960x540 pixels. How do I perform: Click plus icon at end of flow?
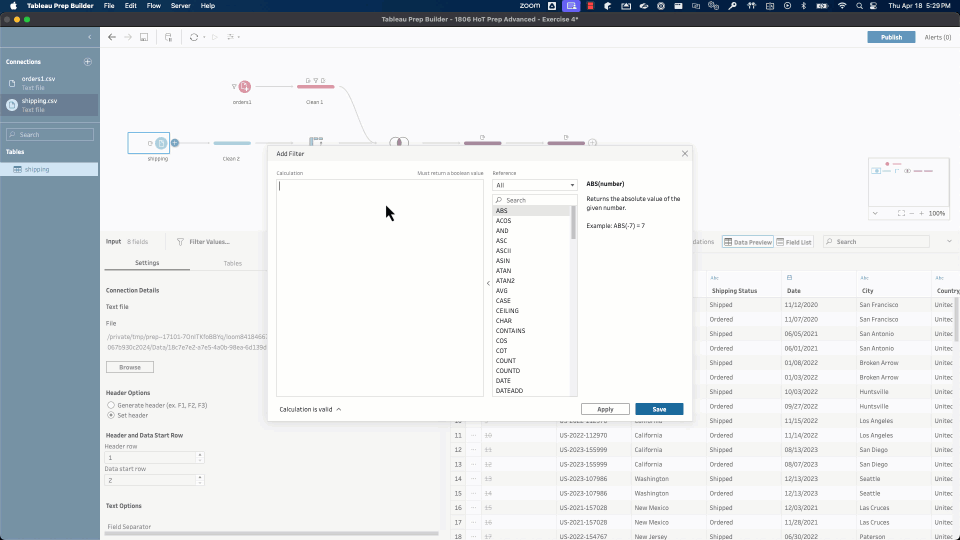pyautogui.click(x=592, y=143)
